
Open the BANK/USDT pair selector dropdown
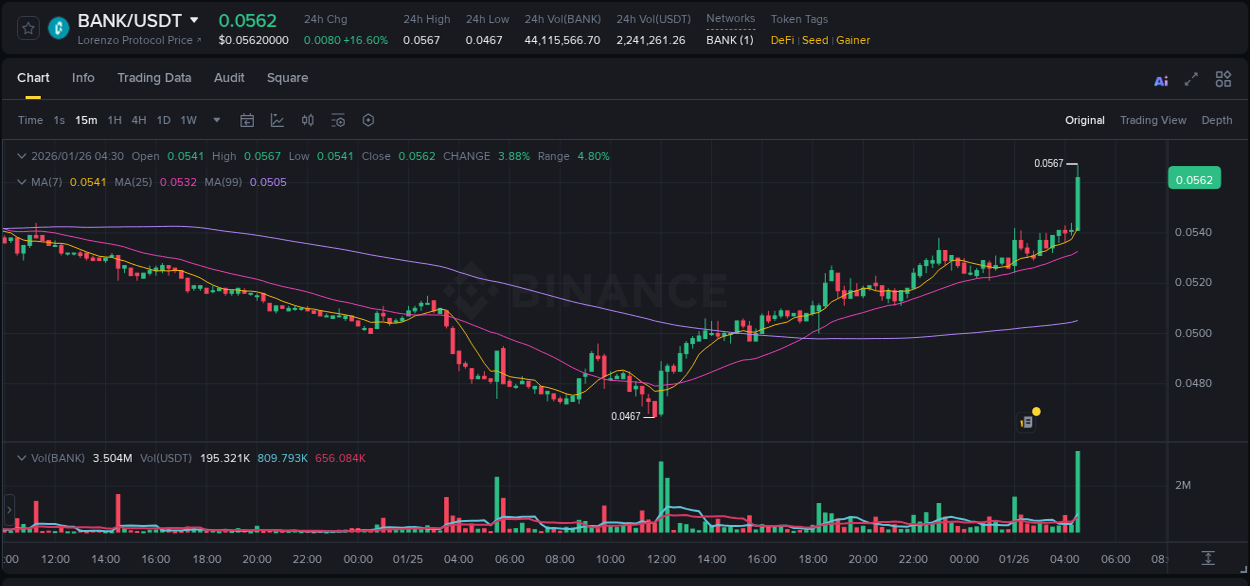point(194,19)
